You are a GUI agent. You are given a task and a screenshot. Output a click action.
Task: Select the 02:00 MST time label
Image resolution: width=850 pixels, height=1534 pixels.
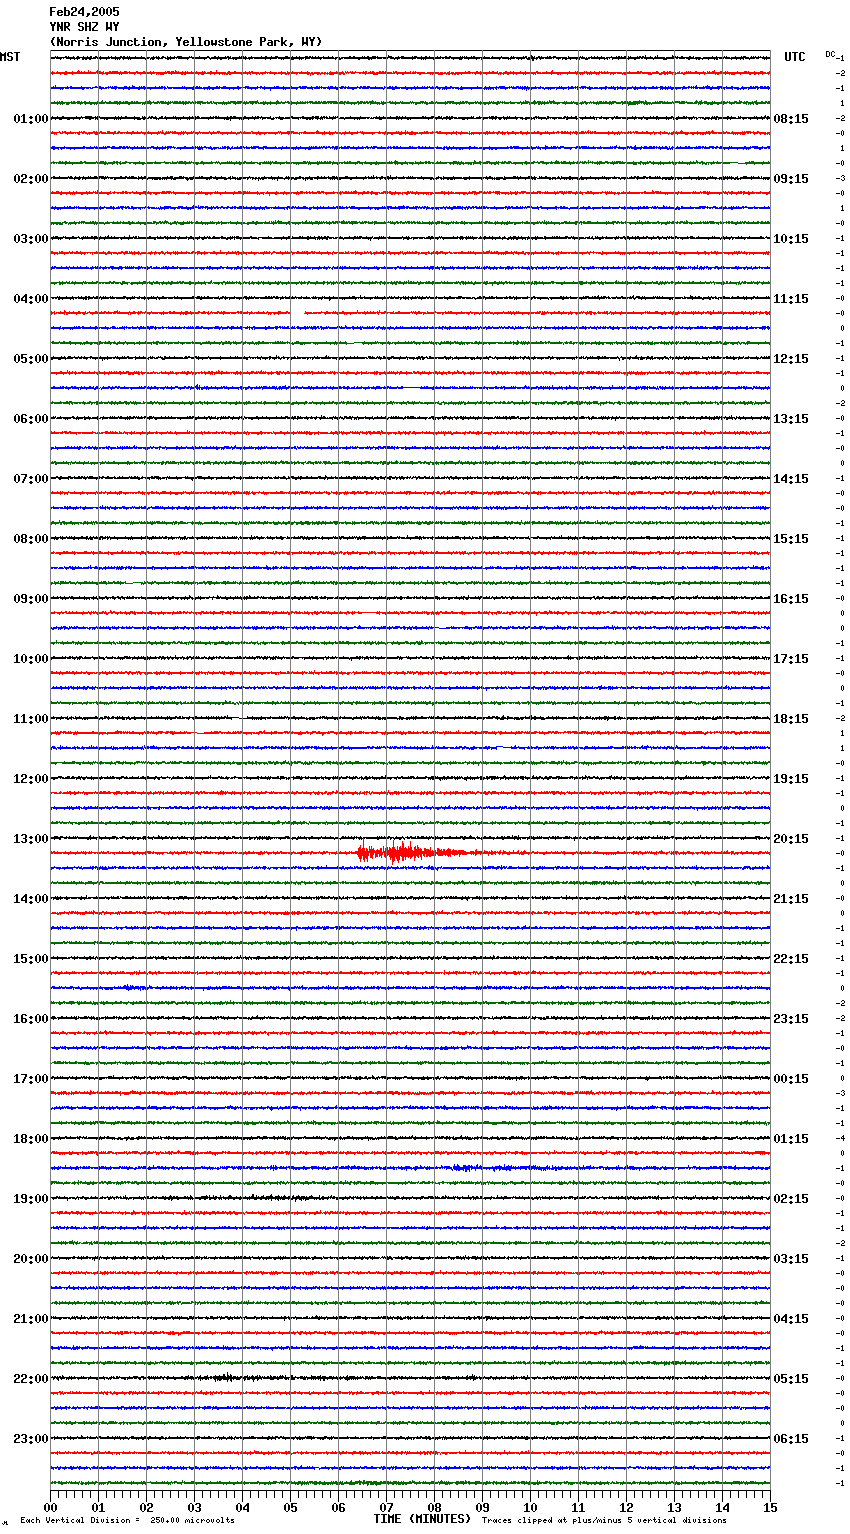pyautogui.click(x=30, y=179)
